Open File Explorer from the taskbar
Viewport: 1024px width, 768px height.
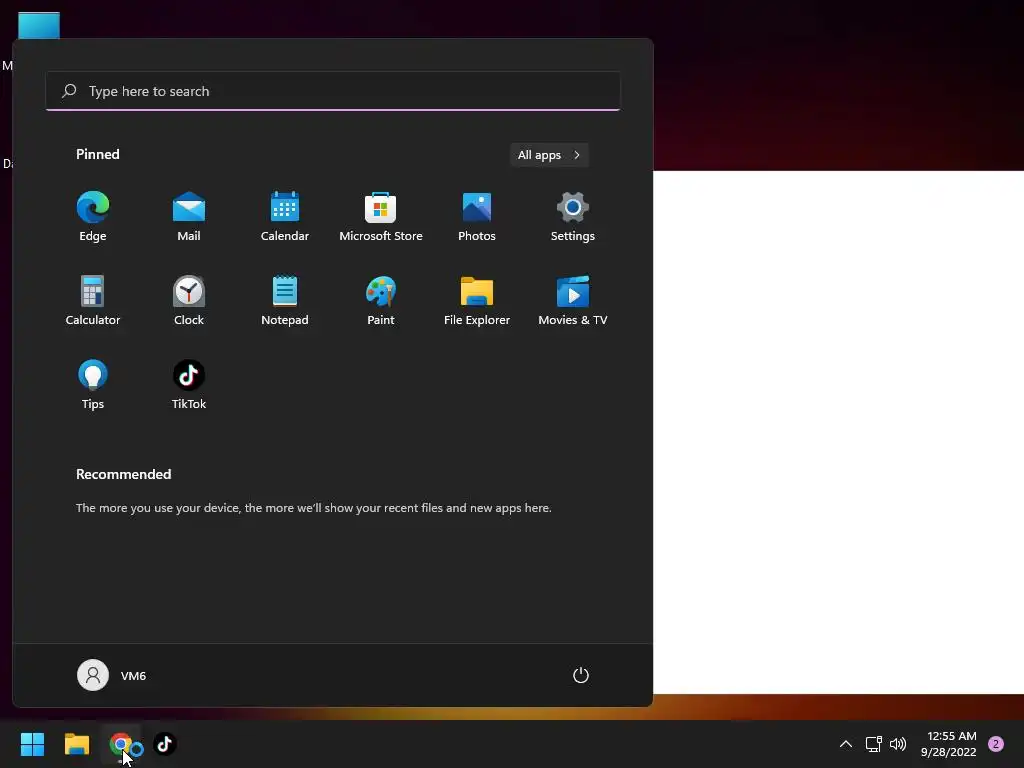(x=76, y=744)
